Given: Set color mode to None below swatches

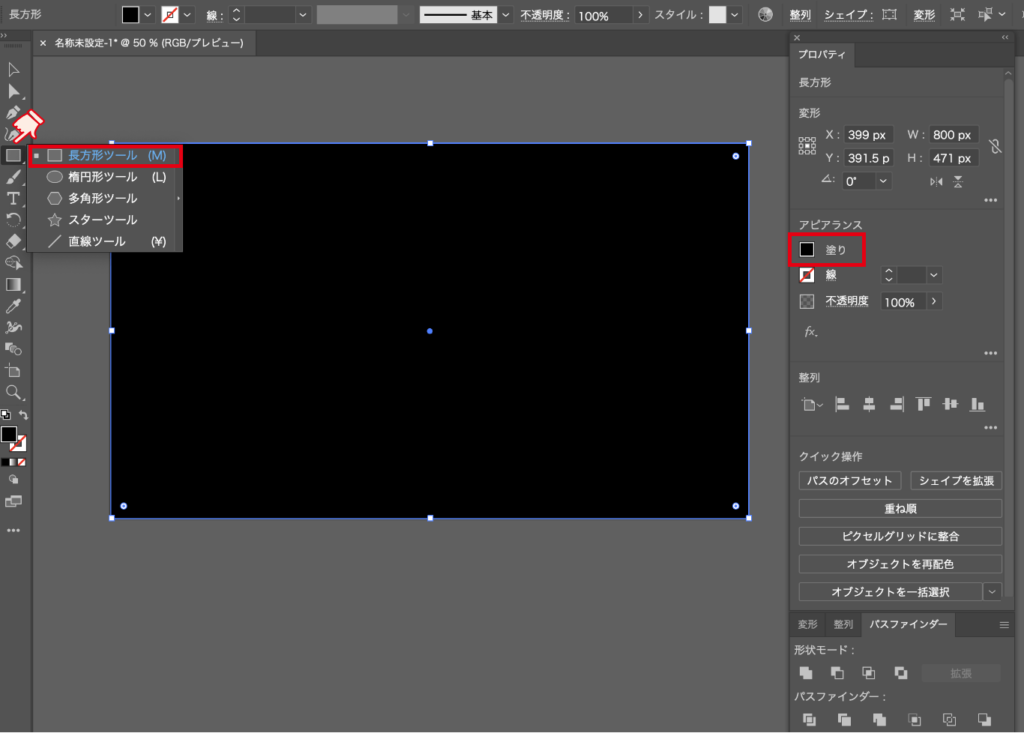Looking at the screenshot, I should pyautogui.click(x=22, y=462).
